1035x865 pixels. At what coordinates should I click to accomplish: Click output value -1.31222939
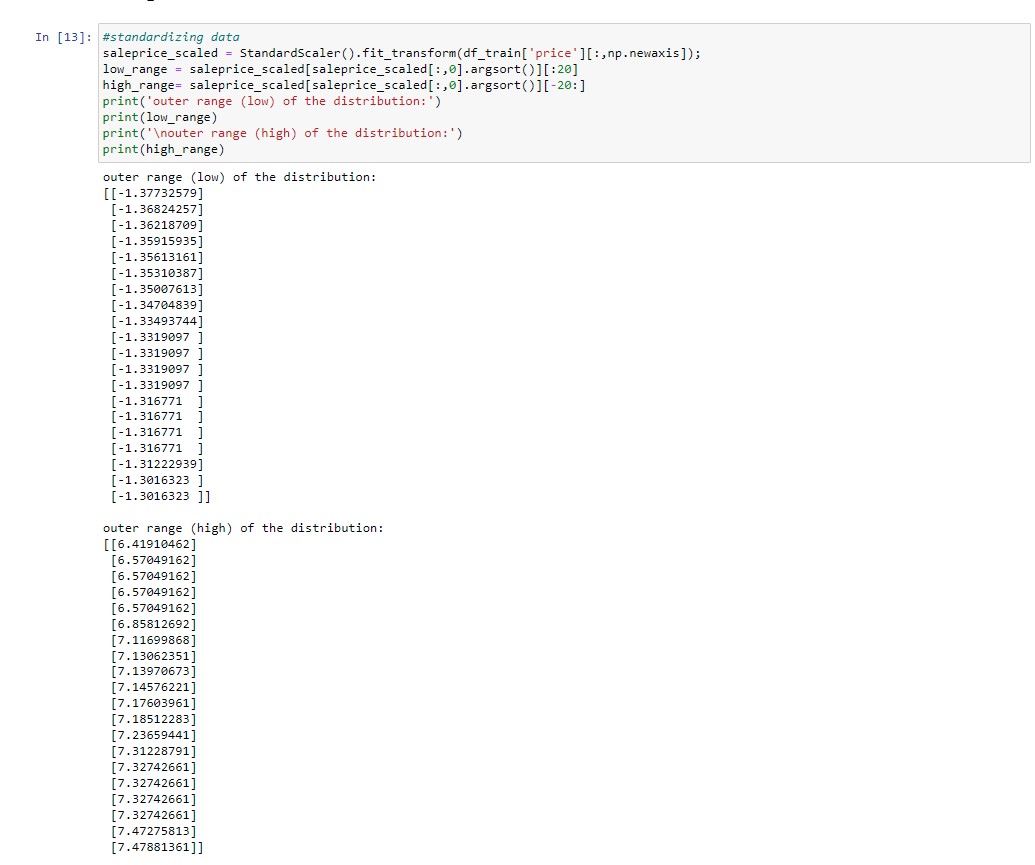[157, 464]
